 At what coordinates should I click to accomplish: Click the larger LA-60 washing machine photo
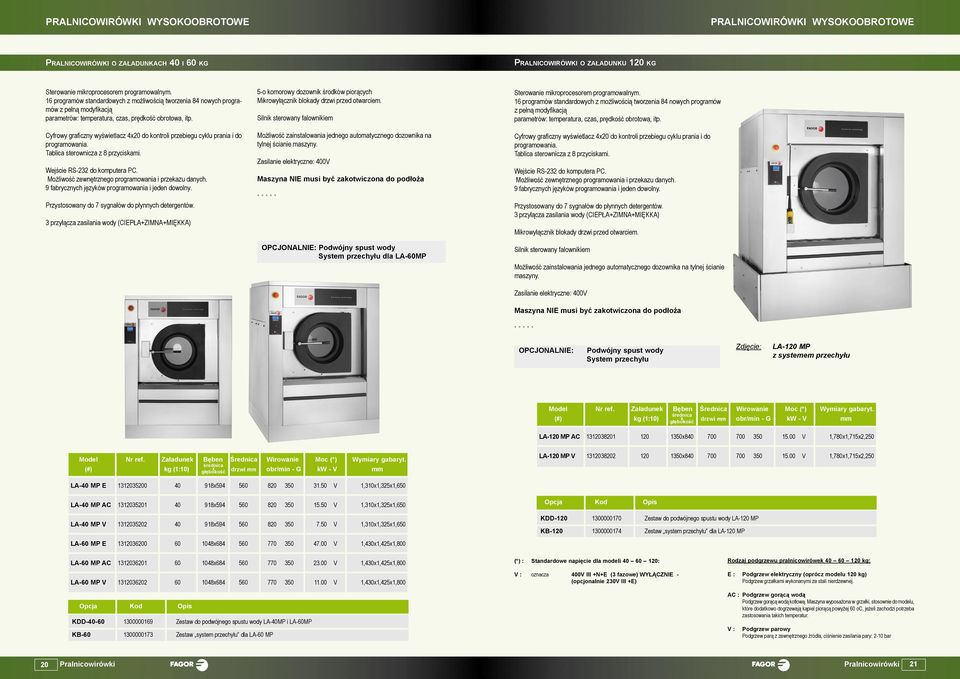click(315, 360)
